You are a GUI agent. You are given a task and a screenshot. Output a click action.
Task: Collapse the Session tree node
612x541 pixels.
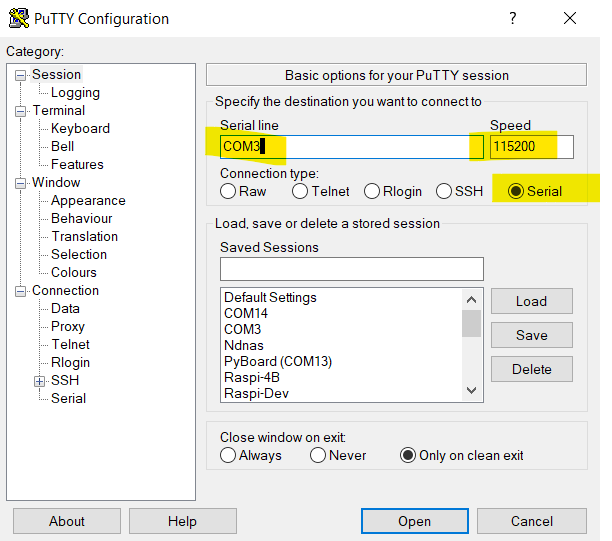20,75
